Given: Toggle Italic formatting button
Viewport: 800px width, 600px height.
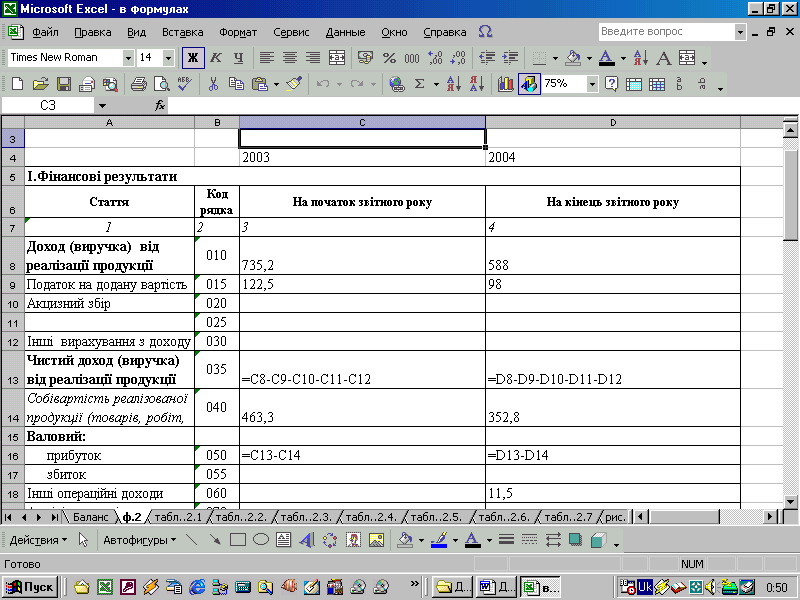Looking at the screenshot, I should [x=216, y=58].
